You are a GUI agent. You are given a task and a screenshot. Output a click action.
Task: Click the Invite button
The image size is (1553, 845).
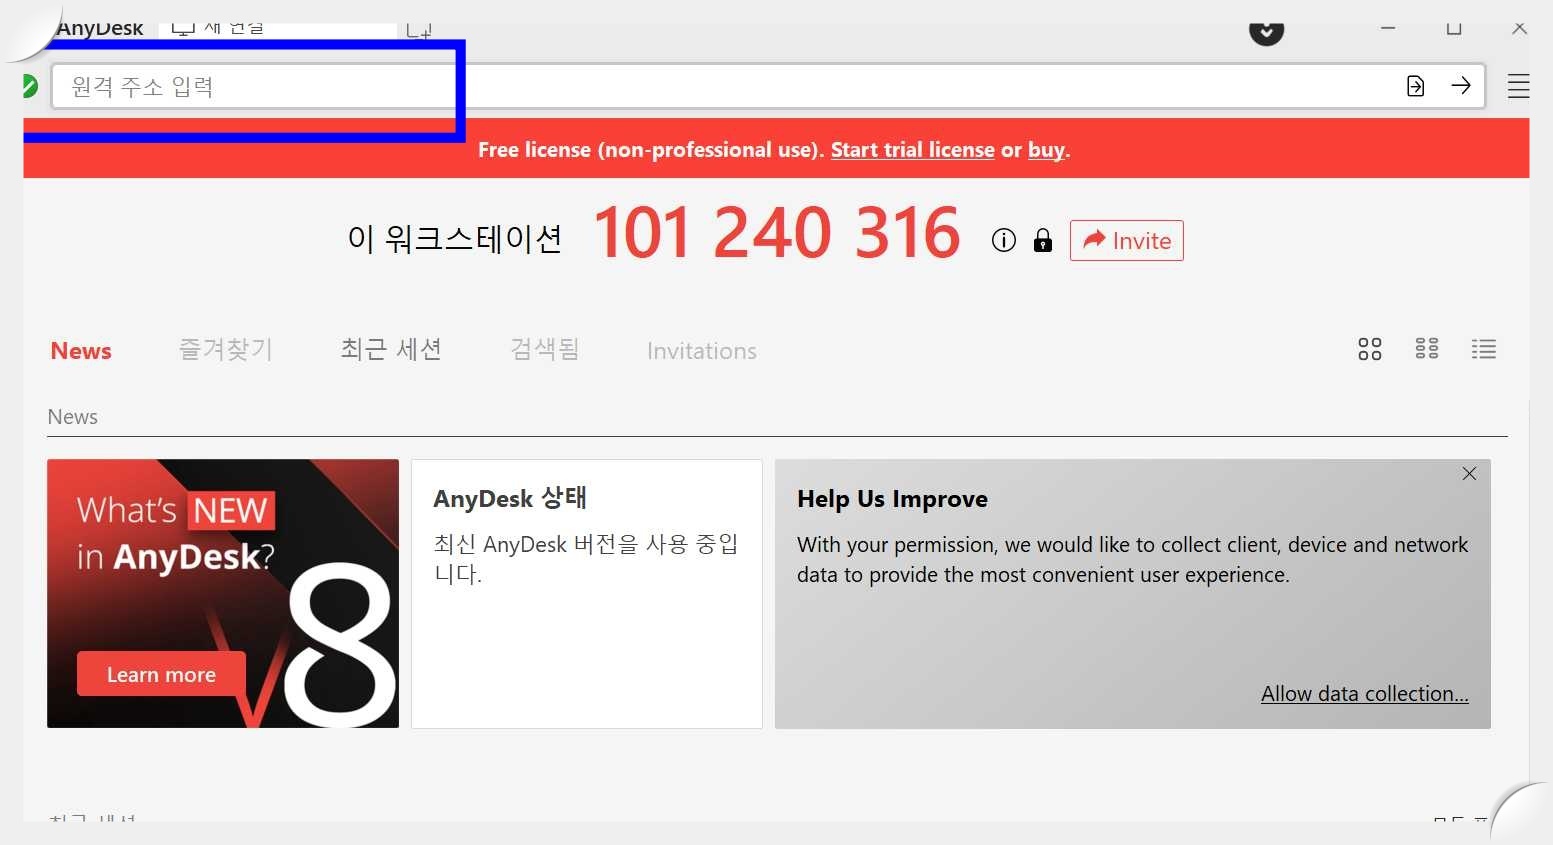click(1126, 240)
